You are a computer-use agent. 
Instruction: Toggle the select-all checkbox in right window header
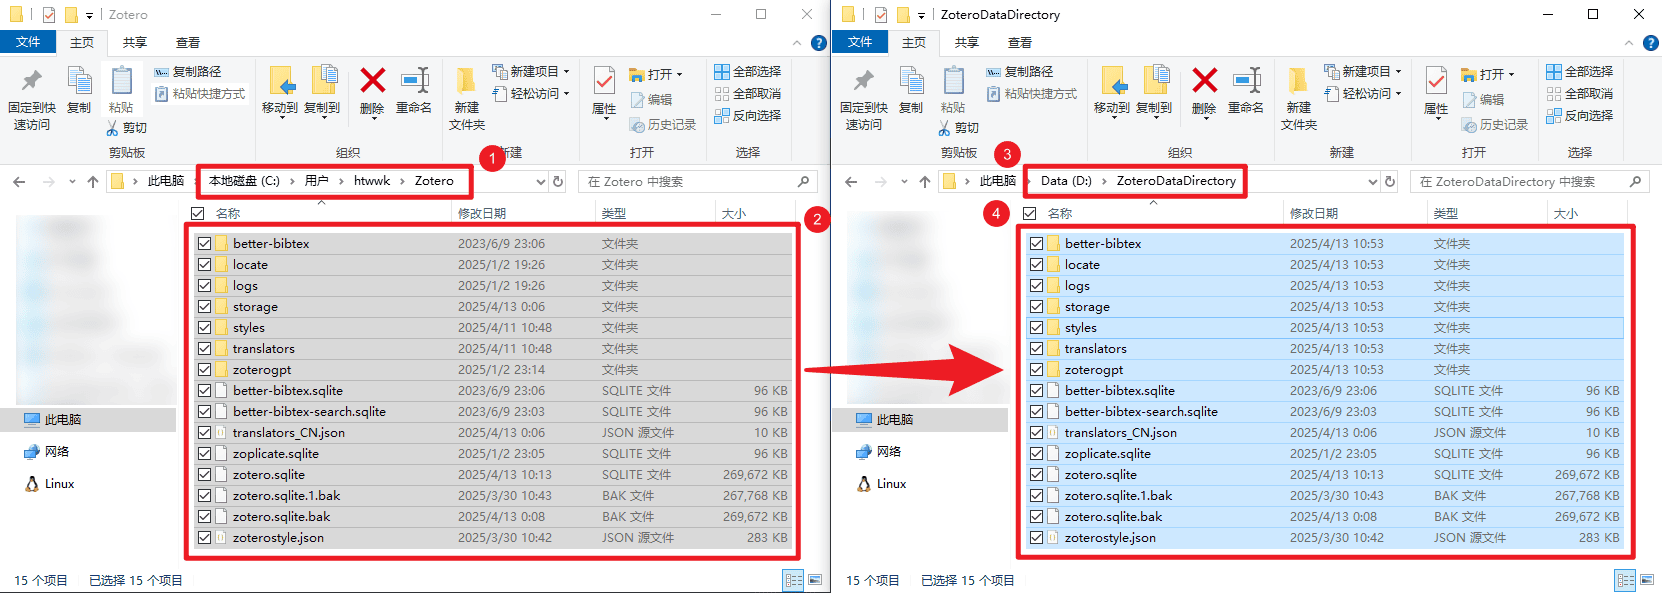(x=1030, y=213)
